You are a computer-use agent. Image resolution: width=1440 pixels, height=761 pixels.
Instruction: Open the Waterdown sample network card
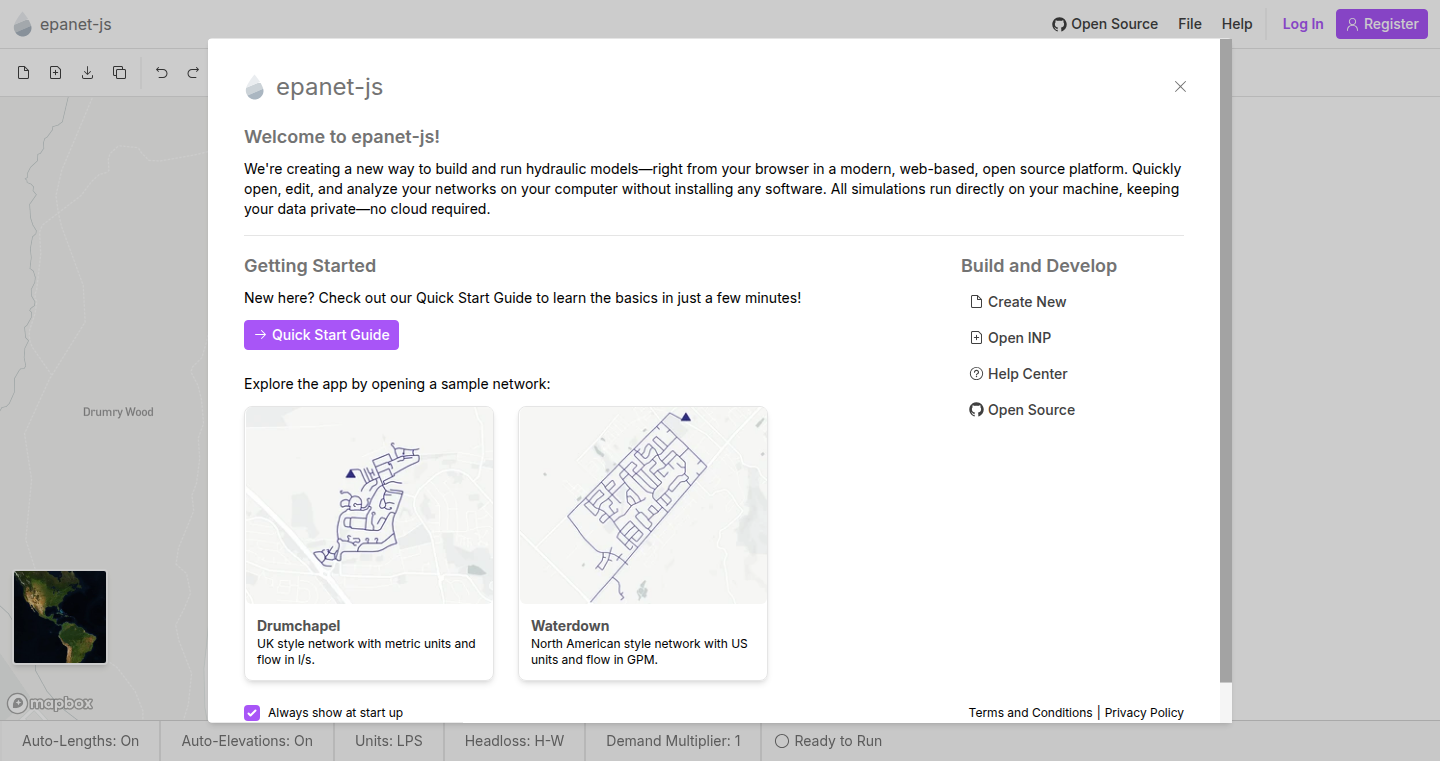(643, 543)
